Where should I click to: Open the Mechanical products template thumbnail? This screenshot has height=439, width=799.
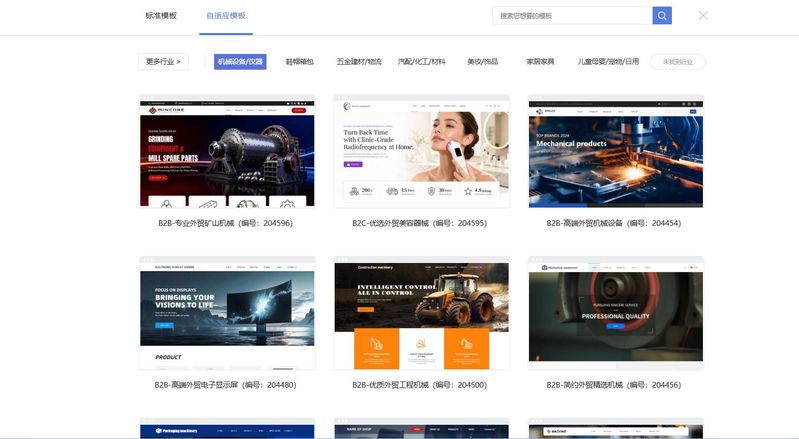[x=616, y=151]
